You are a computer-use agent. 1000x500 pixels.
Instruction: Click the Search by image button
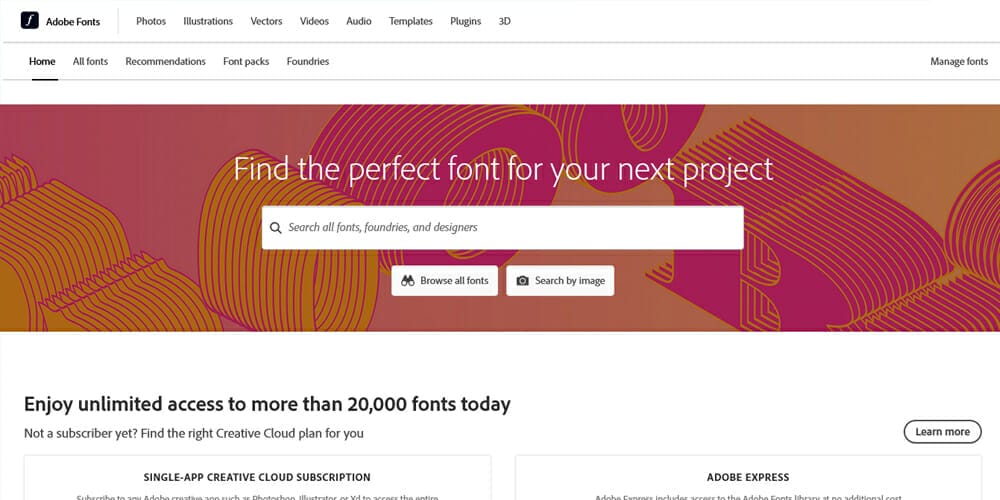tap(560, 281)
